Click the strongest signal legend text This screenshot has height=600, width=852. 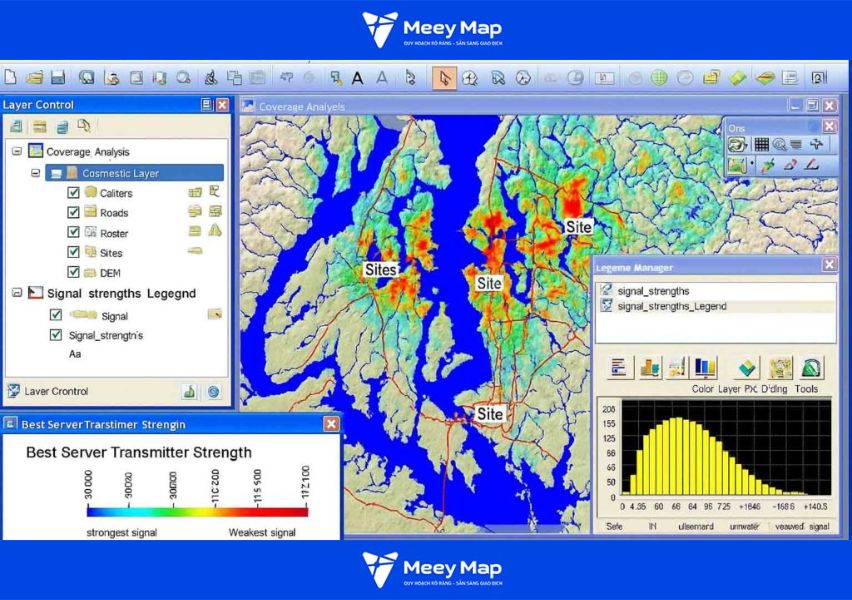pos(122,533)
